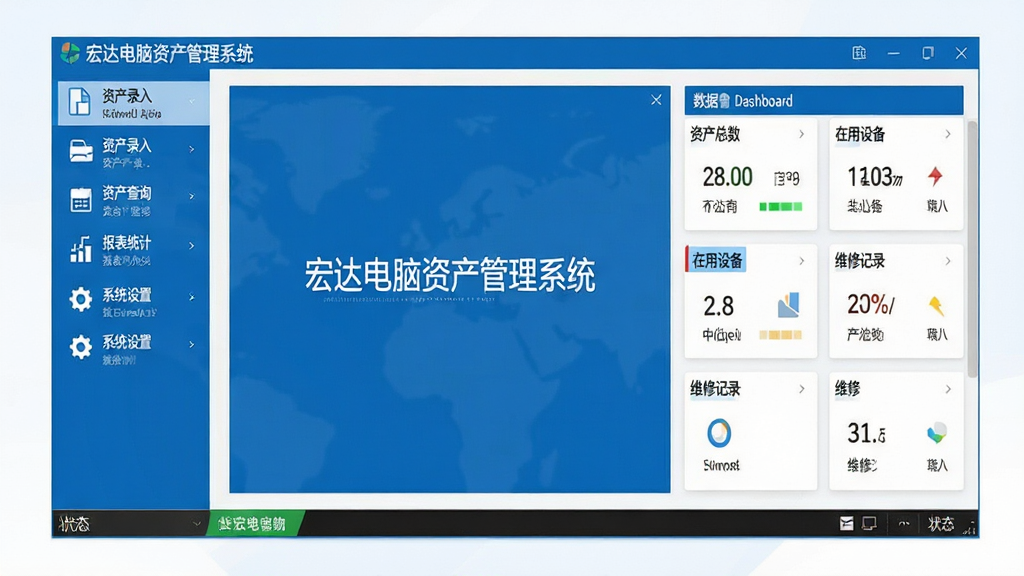Click the green progress bar in 资产总数 card

click(x=780, y=206)
